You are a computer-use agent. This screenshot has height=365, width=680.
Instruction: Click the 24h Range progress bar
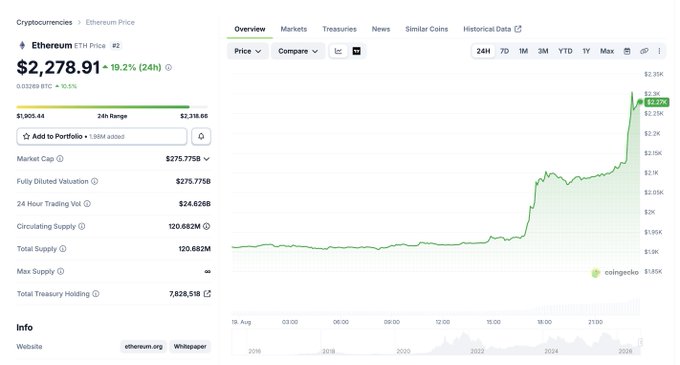click(x=112, y=107)
